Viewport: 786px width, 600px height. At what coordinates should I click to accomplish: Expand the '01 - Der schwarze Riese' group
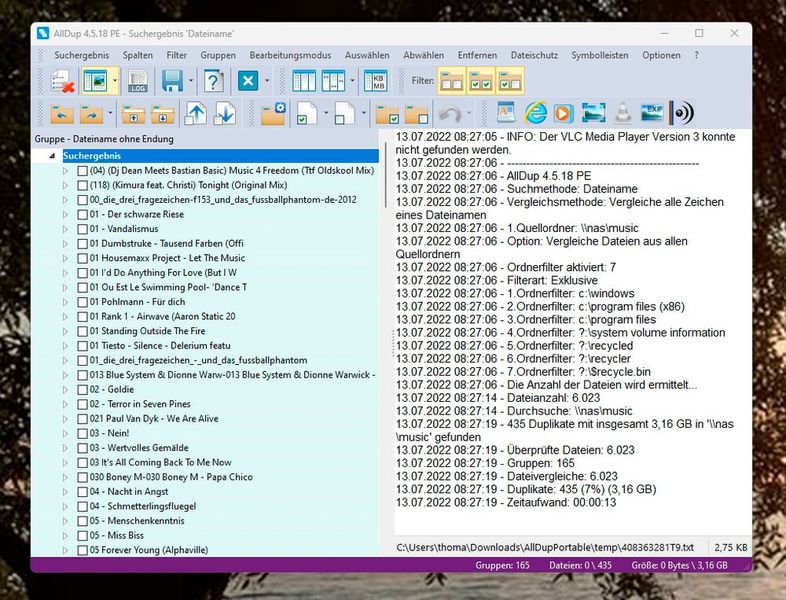[66, 214]
